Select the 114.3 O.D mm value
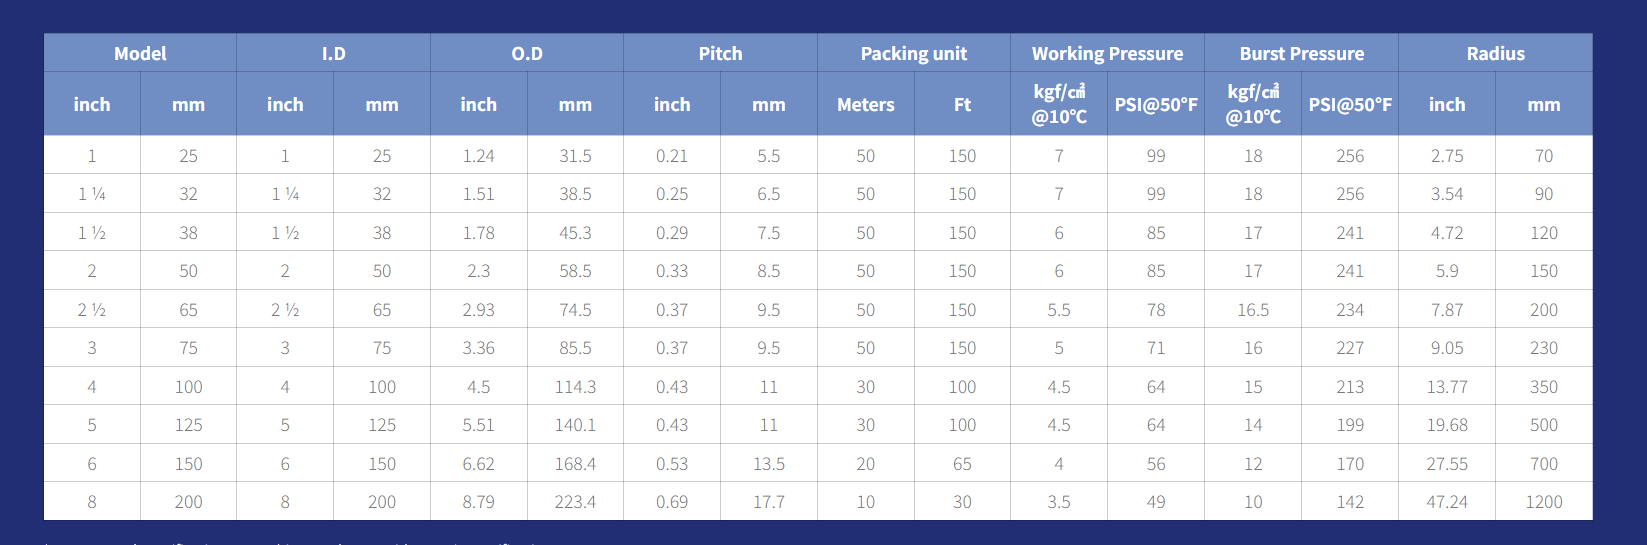Screen dimensions: 1647x545 [575, 387]
